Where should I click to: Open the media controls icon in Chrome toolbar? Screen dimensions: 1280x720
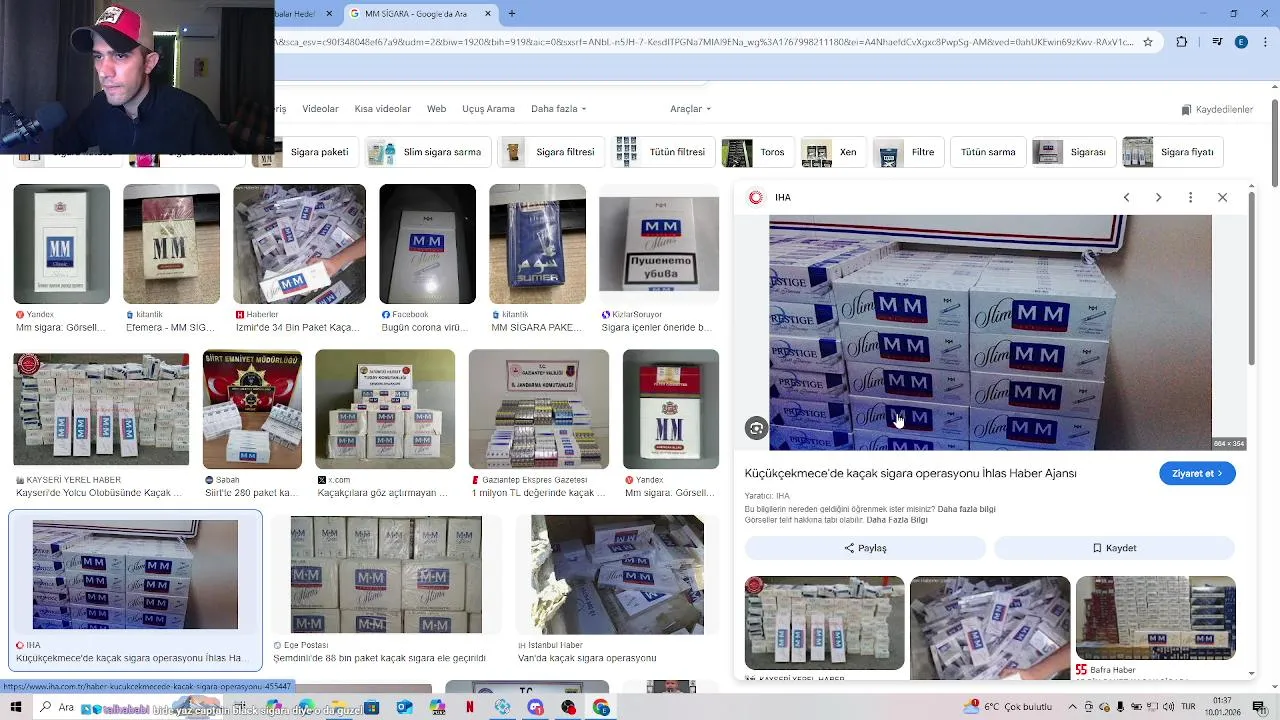point(1217,42)
